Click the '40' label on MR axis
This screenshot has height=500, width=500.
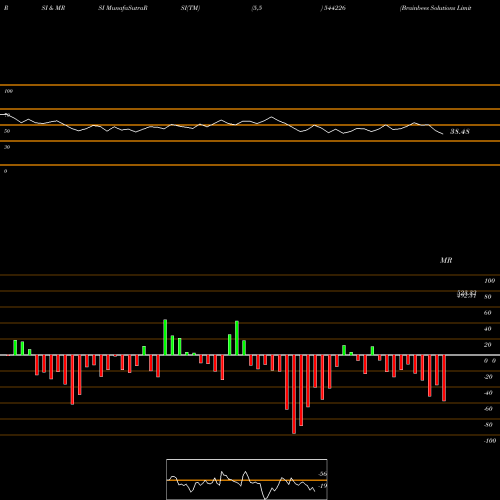click(x=487, y=329)
